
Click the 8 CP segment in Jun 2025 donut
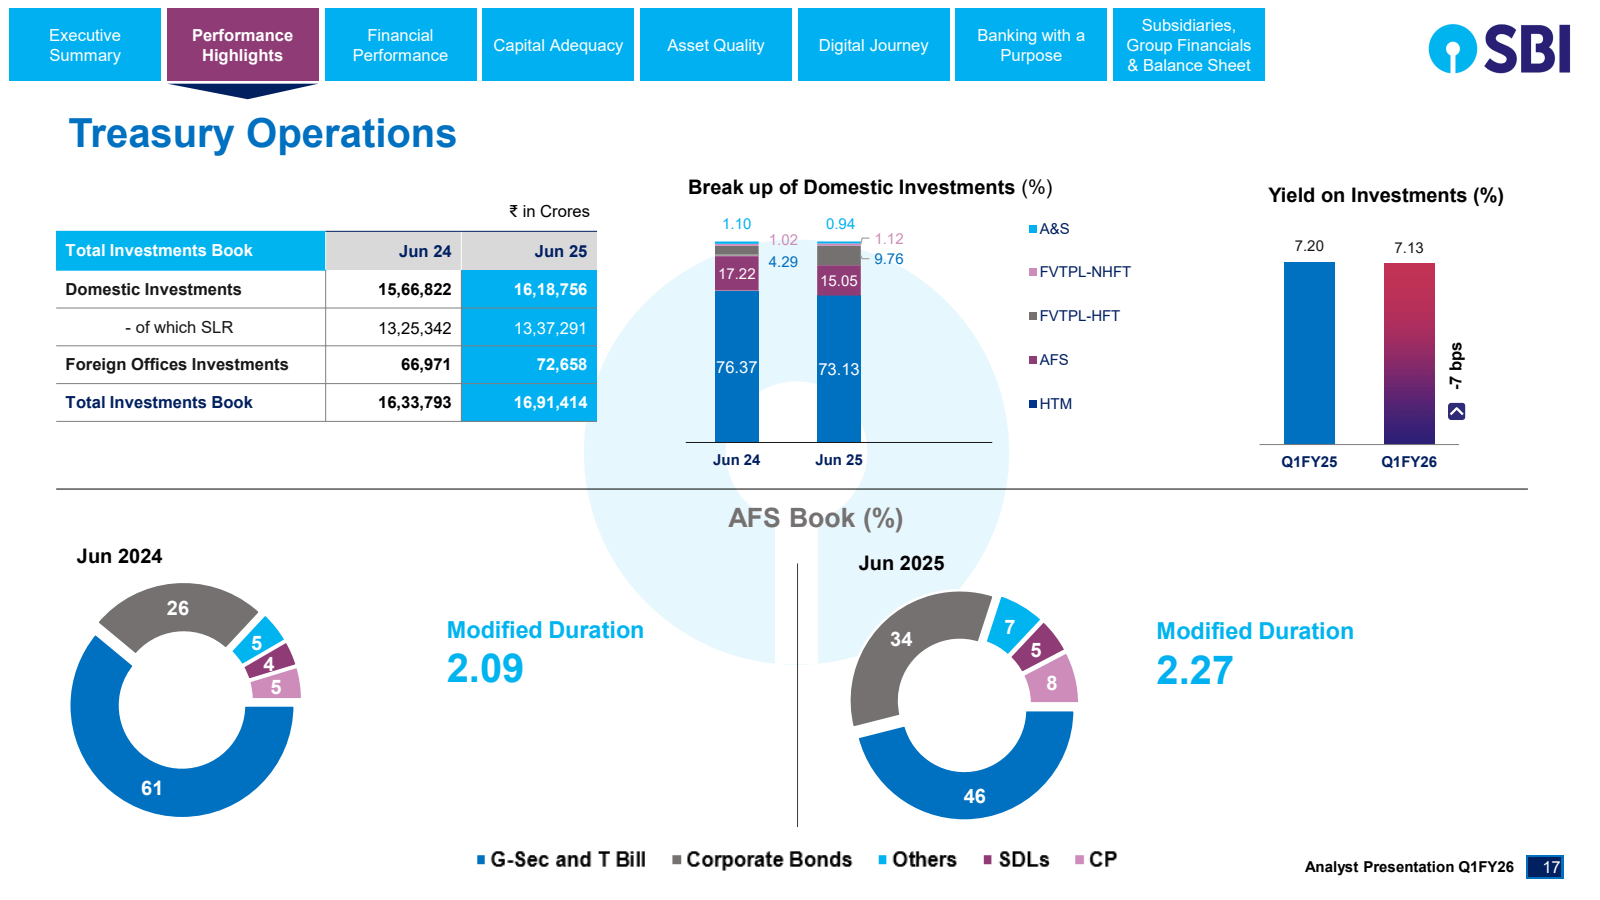1052,683
